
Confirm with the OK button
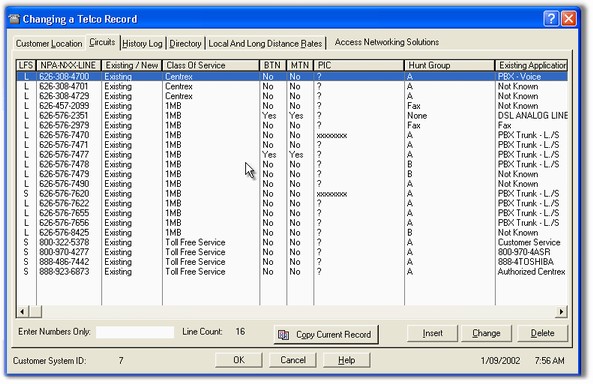pos(239,360)
